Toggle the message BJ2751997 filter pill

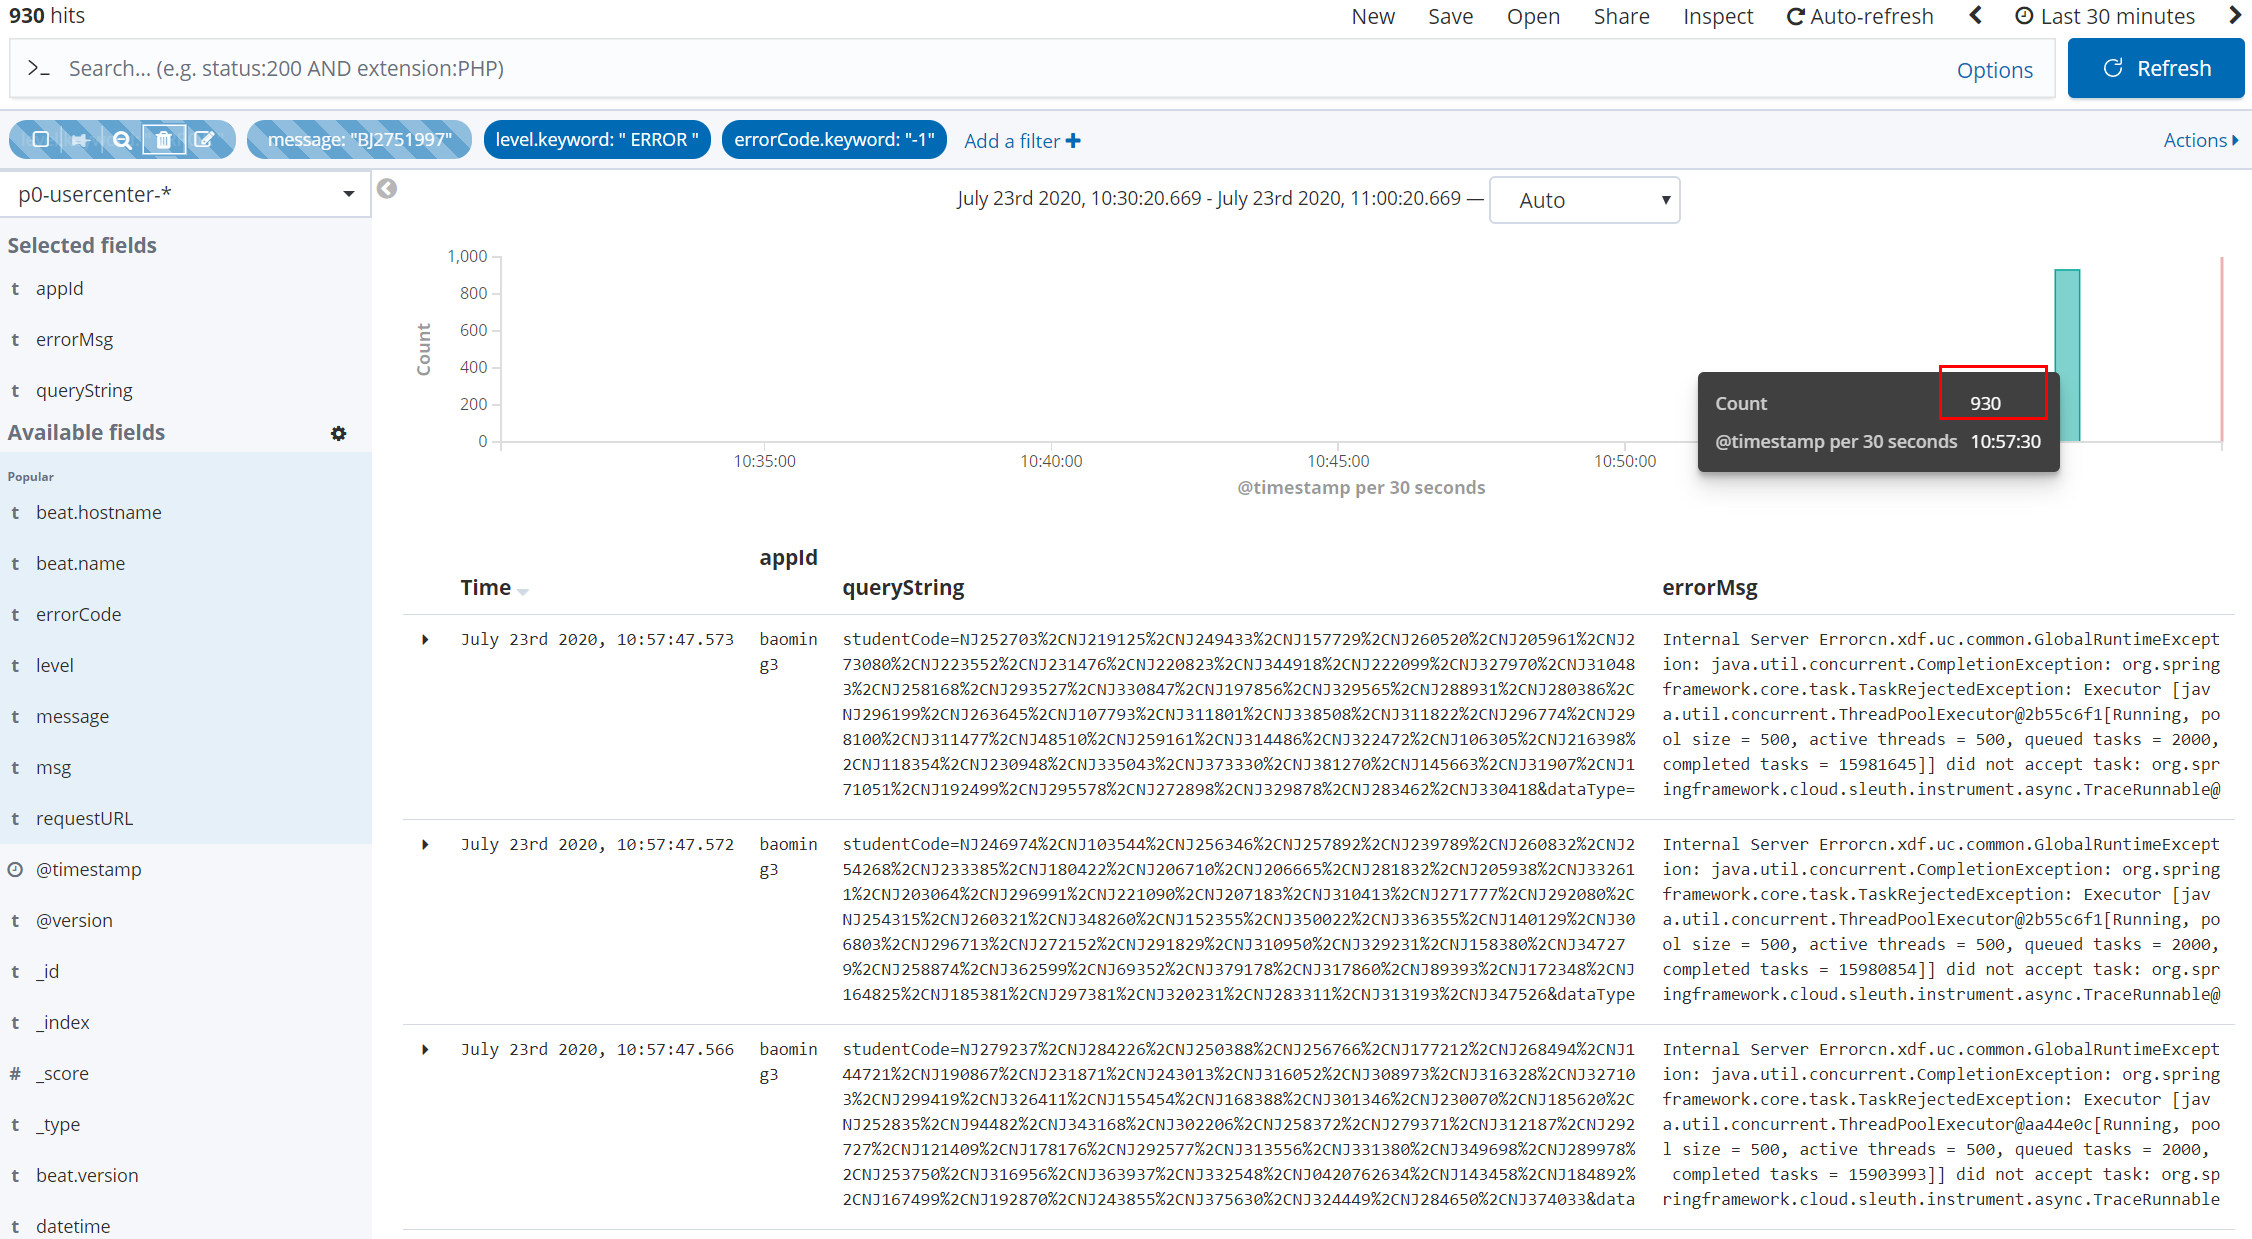point(359,140)
